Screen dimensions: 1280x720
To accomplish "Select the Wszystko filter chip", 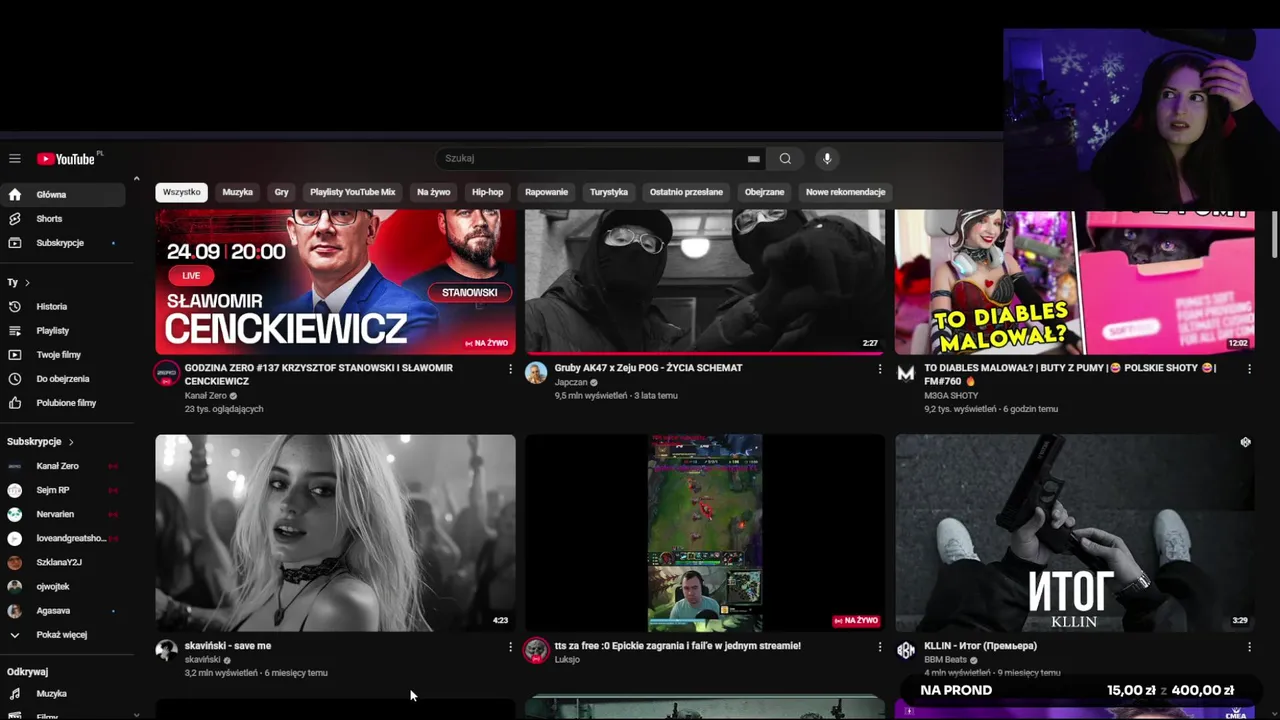I will [x=182, y=192].
